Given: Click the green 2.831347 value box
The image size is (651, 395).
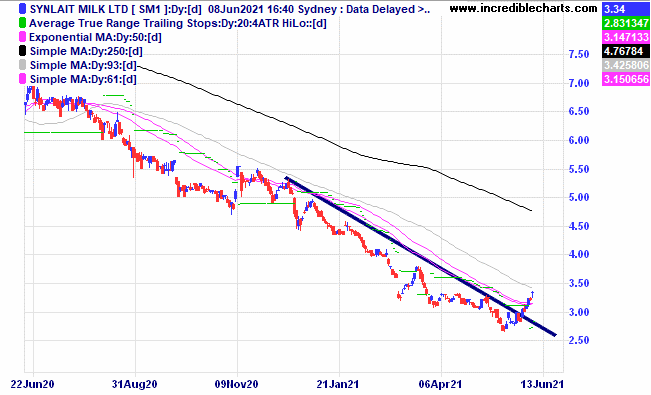Looking at the screenshot, I should pos(626,23).
